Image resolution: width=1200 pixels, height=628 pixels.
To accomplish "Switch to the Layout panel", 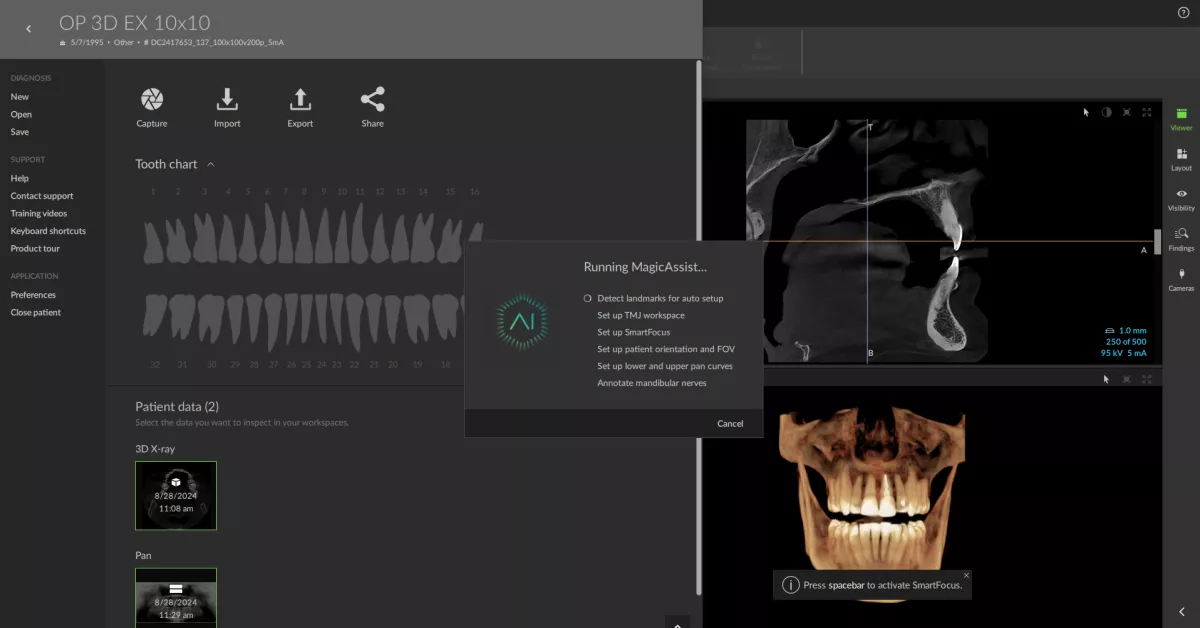I will click(1181, 160).
